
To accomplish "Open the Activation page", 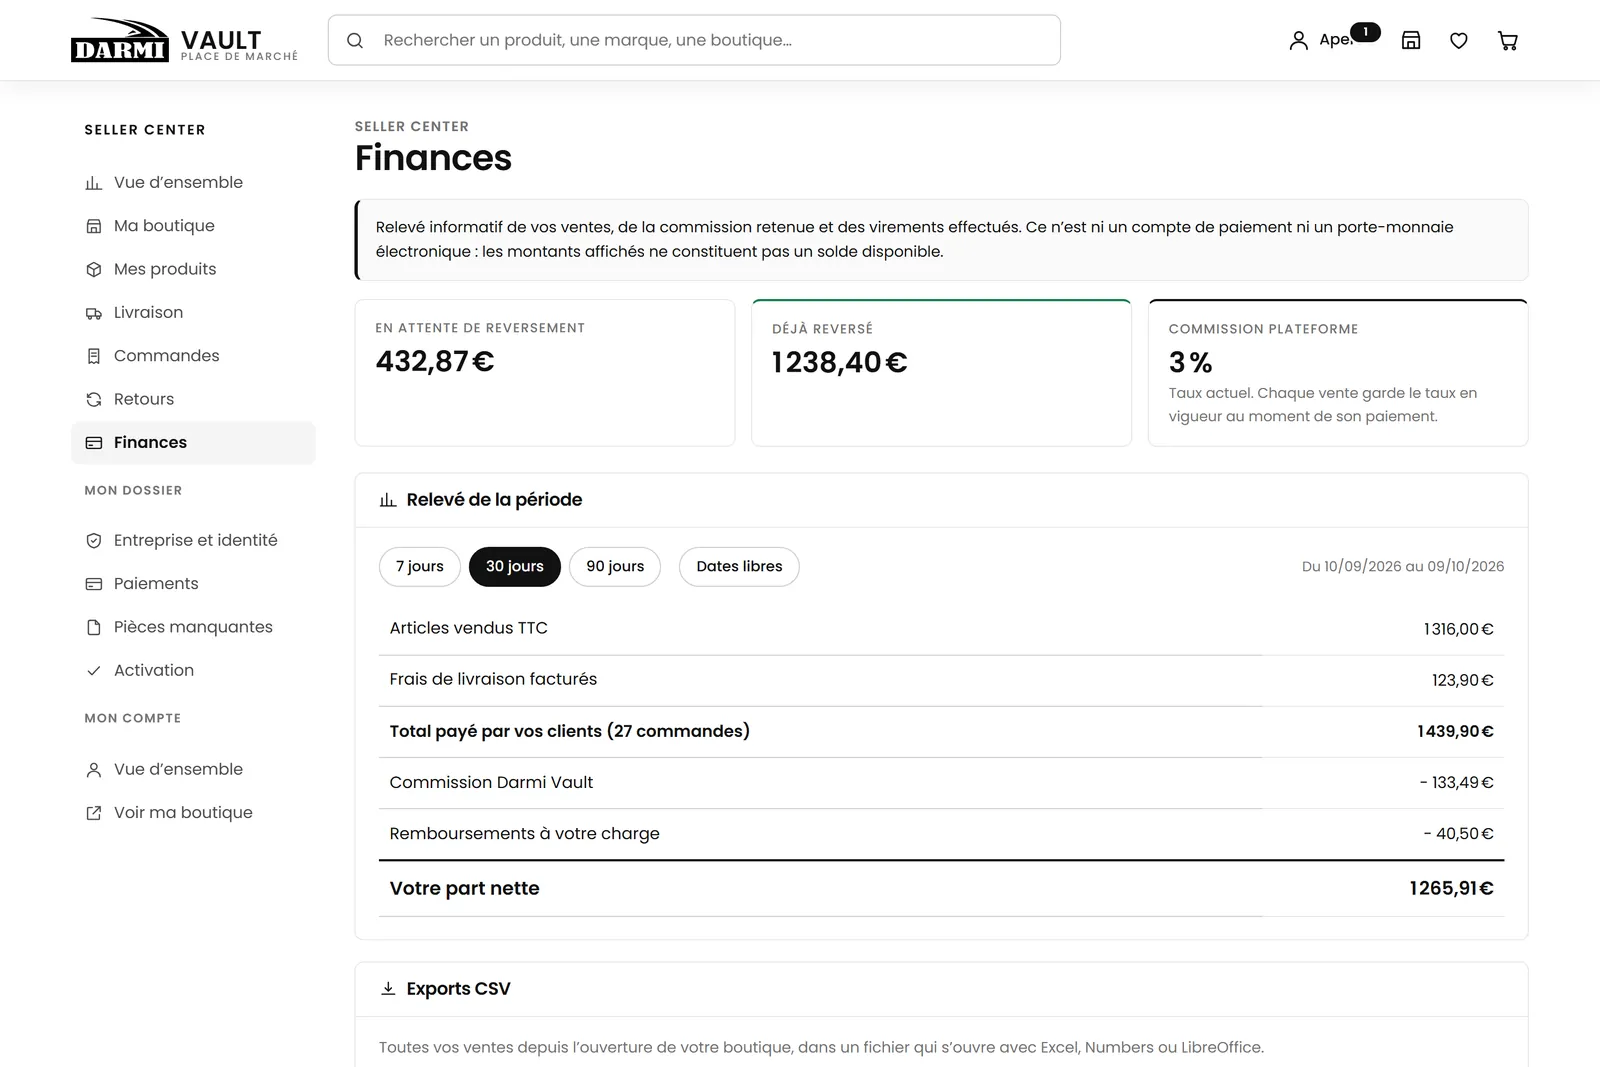I will tap(193, 670).
